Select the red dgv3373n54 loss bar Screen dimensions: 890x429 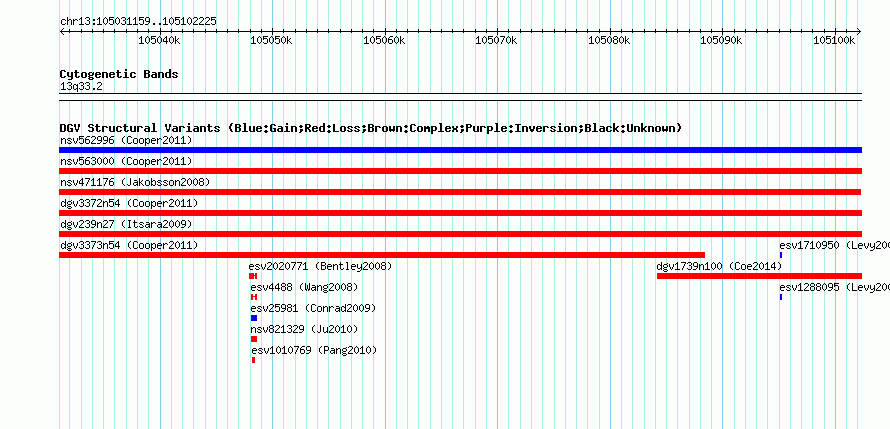[382, 255]
